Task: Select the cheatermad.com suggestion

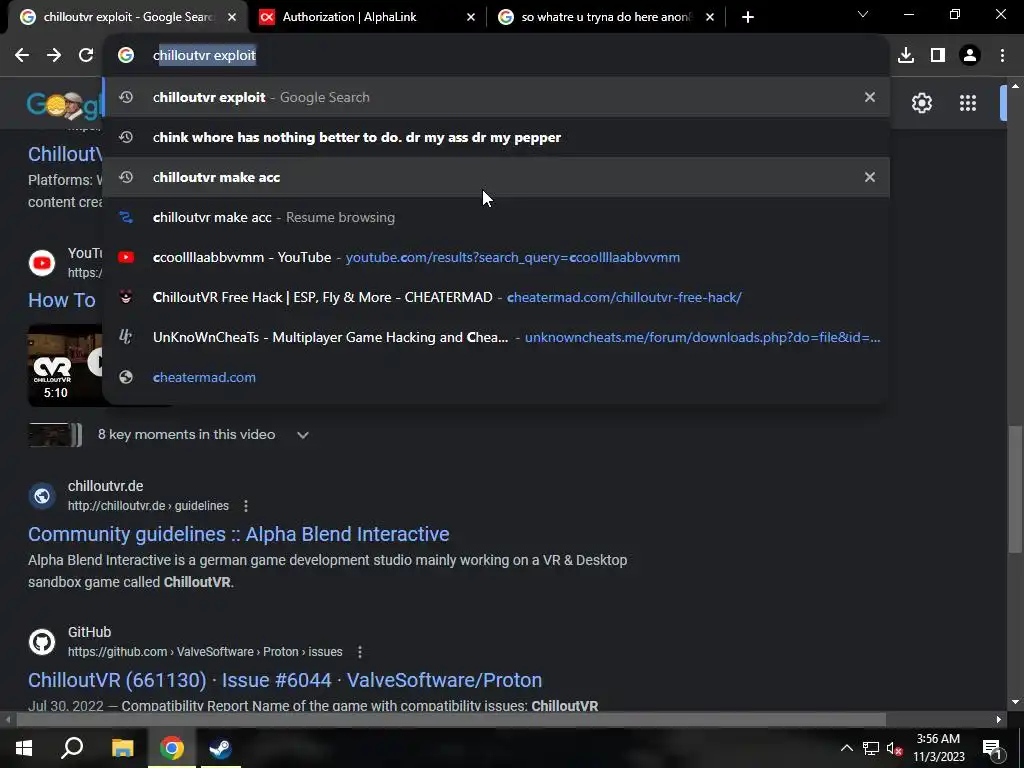Action: tap(496, 377)
